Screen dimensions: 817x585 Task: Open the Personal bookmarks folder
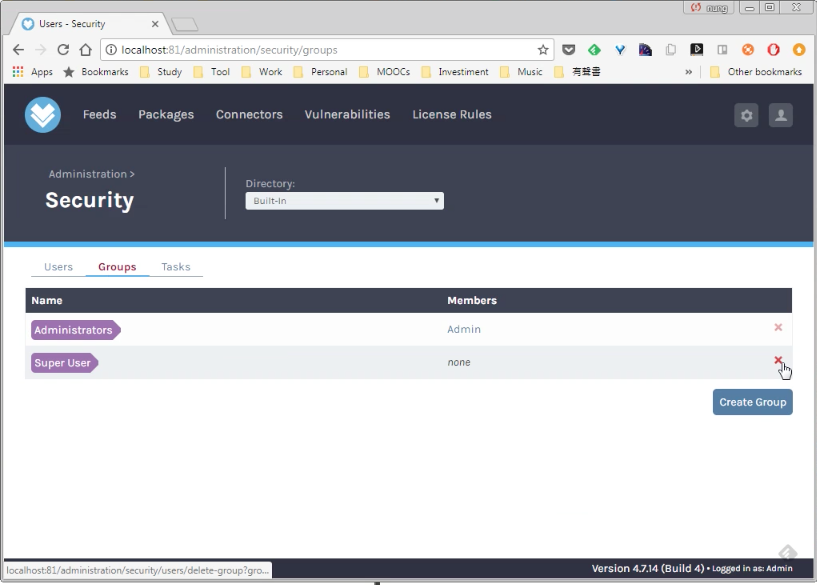pos(320,72)
